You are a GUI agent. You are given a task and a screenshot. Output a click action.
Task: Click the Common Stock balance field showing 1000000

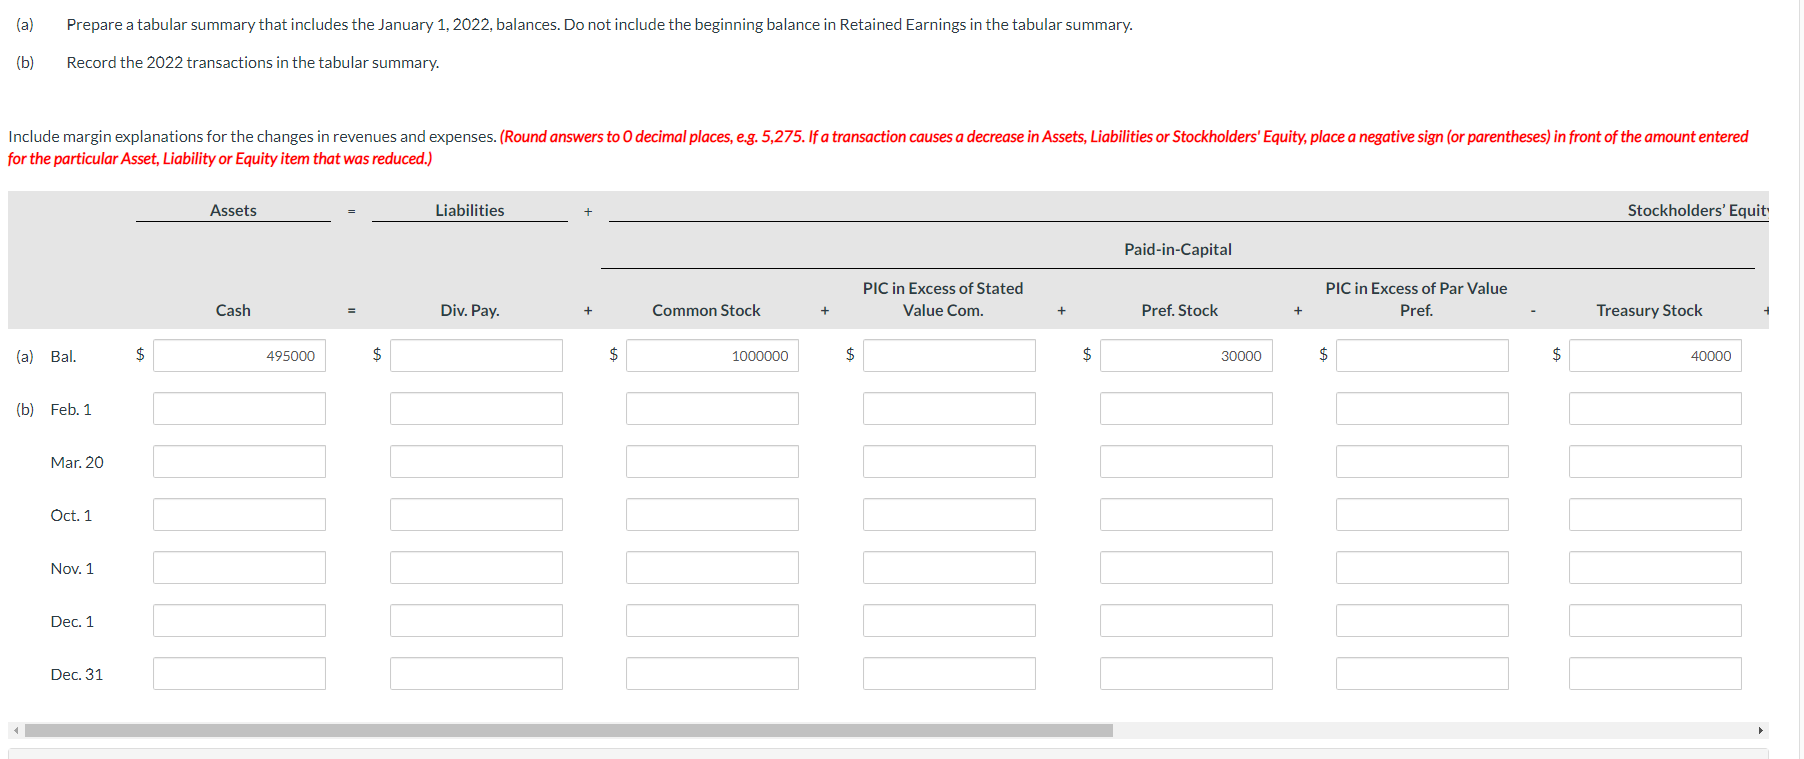712,355
